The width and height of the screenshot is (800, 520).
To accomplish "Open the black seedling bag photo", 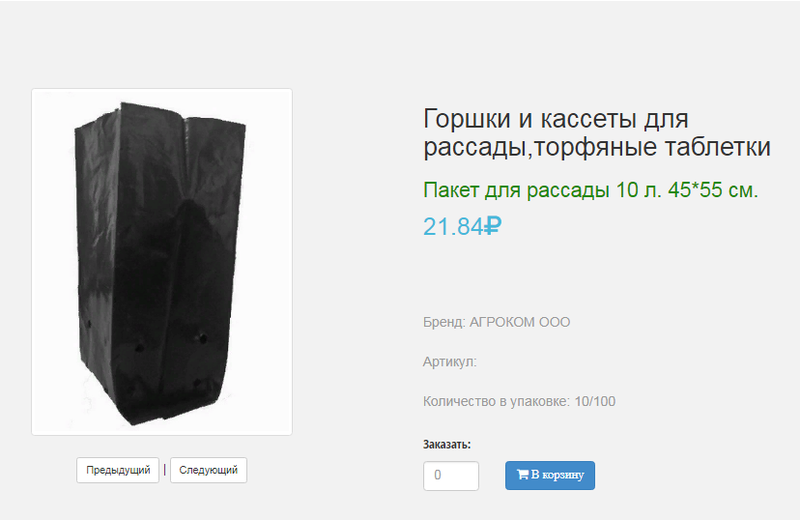I will 160,263.
